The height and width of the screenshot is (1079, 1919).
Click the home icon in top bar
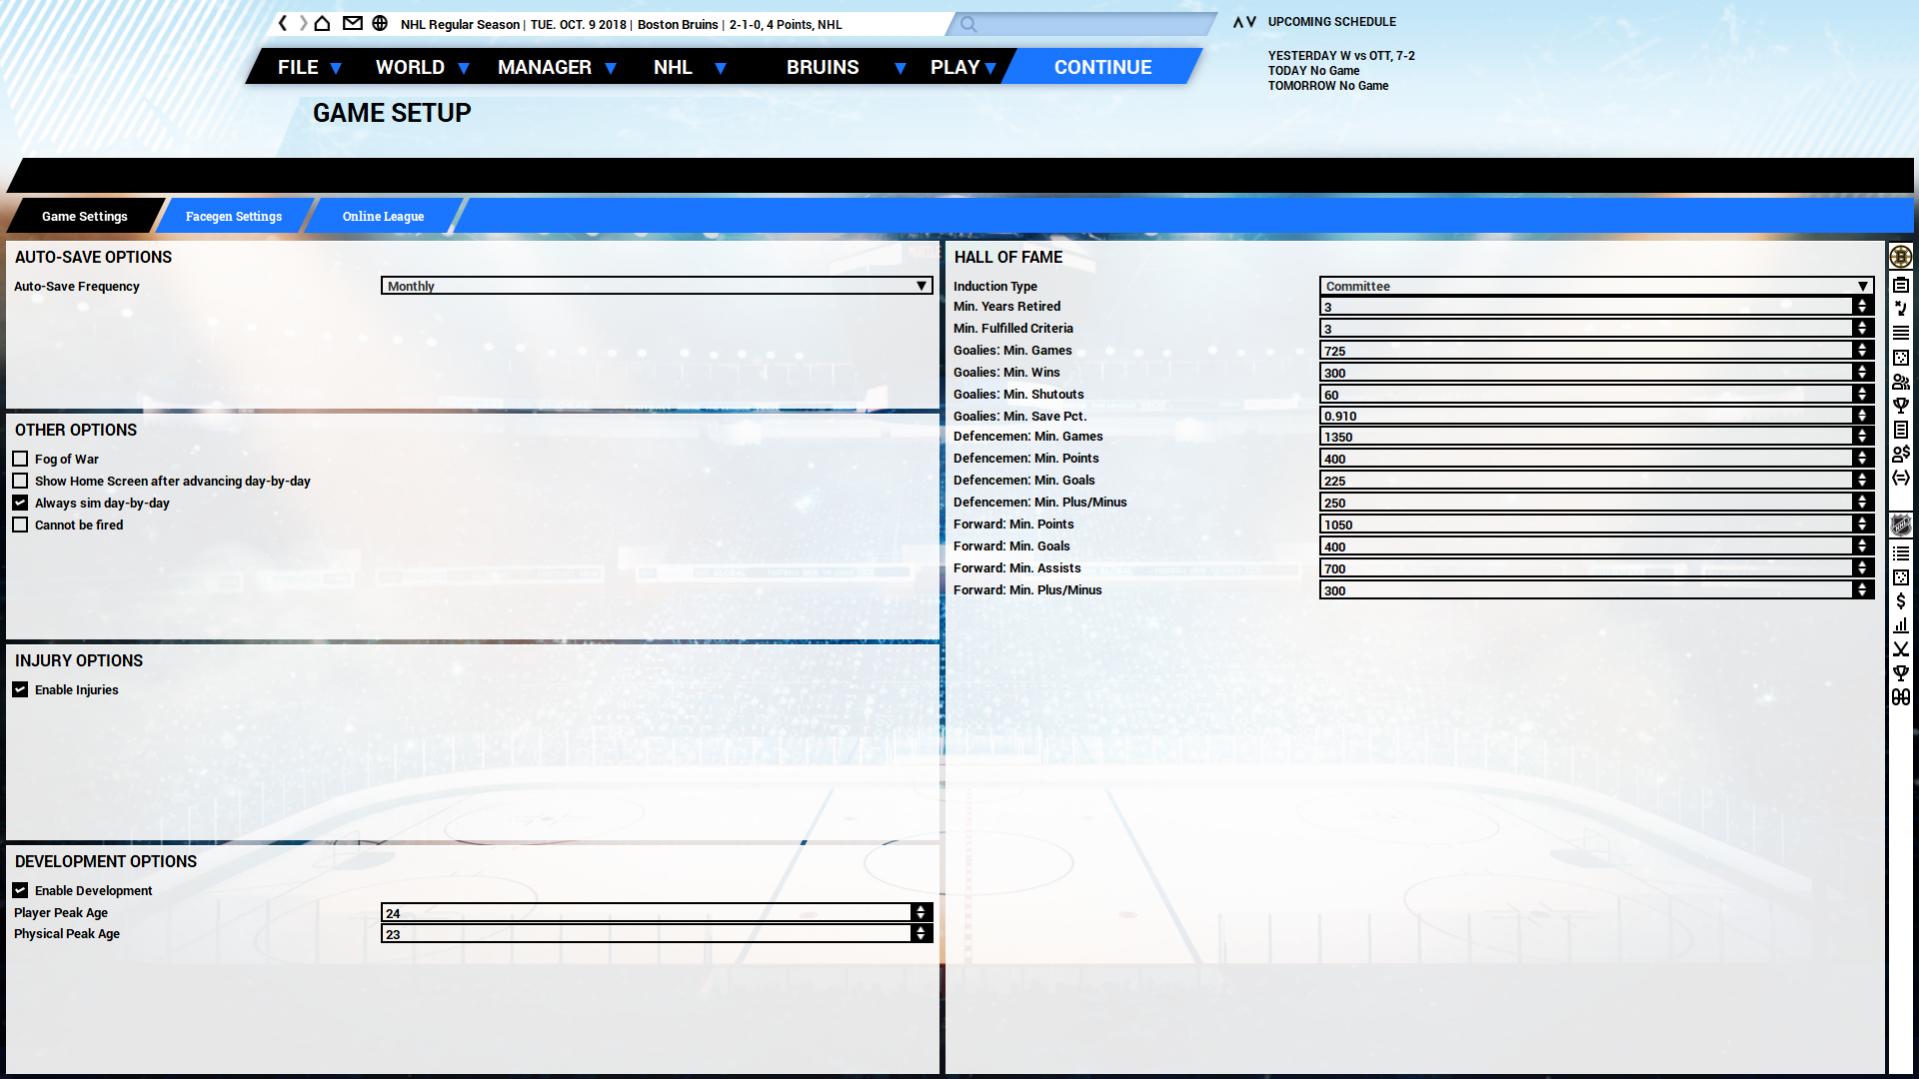point(322,23)
